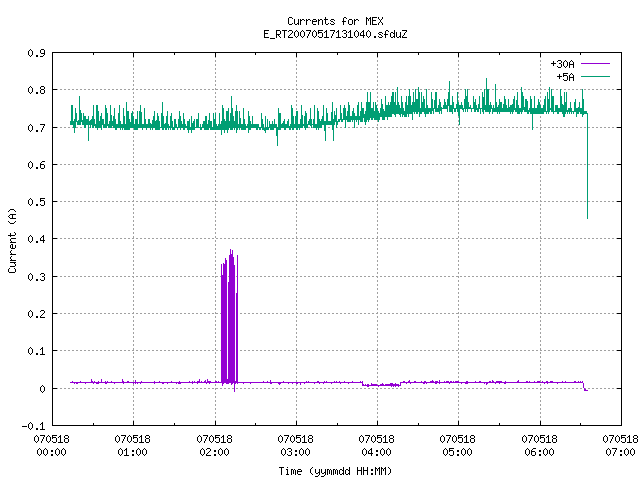The height and width of the screenshot is (480, 640).
Task: Click the 'Time (yymmdd HH:MM)' x-axis label
Action: pyautogui.click(x=335, y=471)
